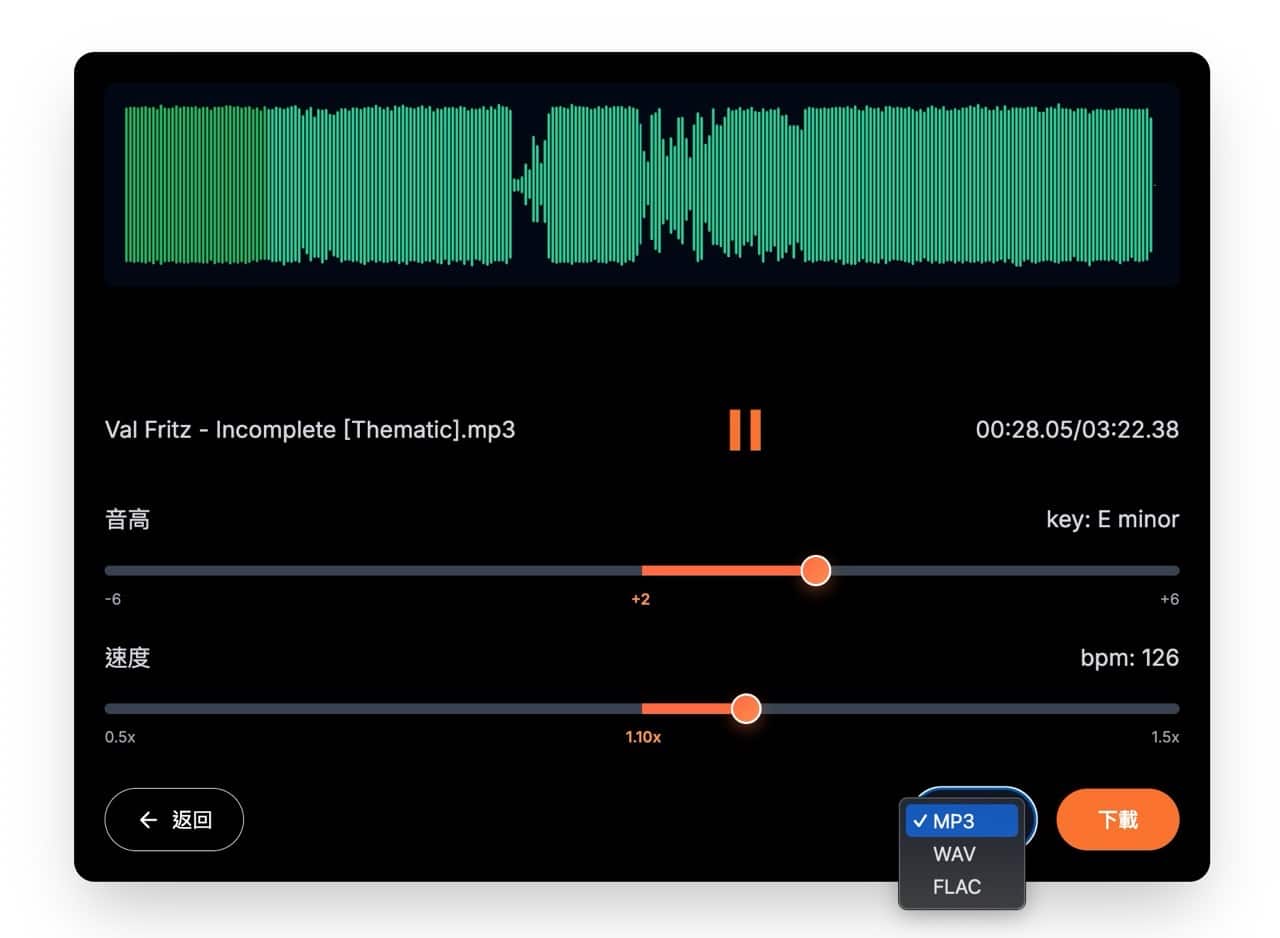
Task: Click the track filename Val Fritz - Incomplete
Action: point(310,430)
